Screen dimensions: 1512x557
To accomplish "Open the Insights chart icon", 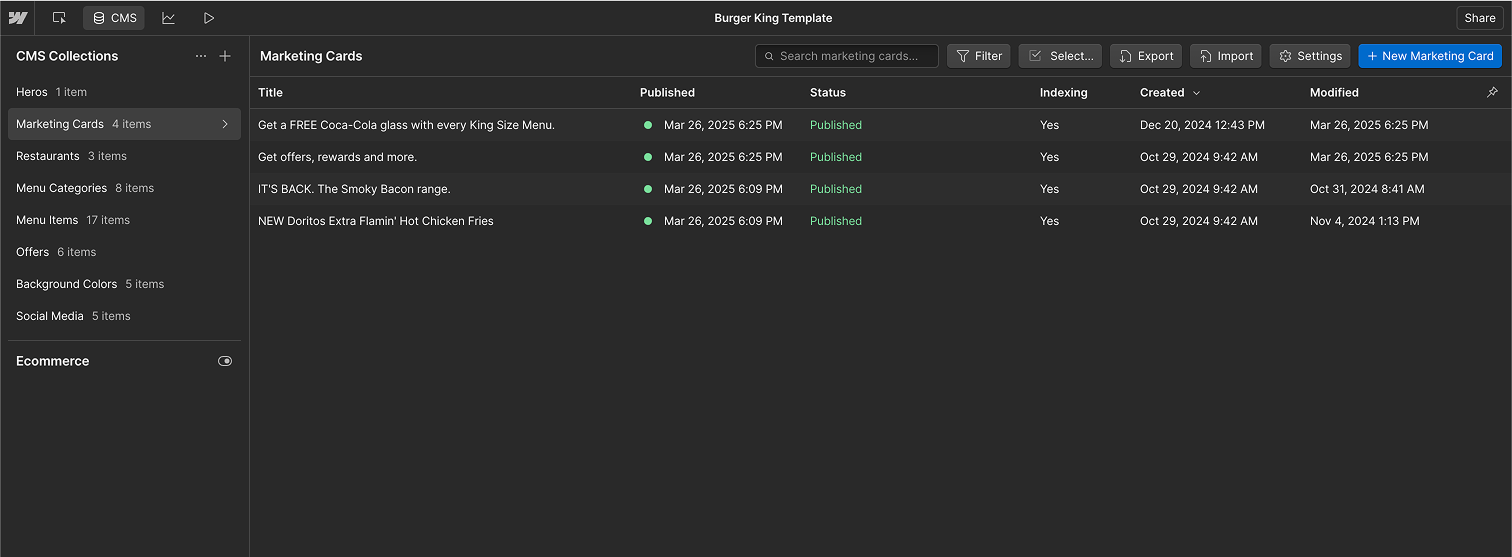I will 168,18.
